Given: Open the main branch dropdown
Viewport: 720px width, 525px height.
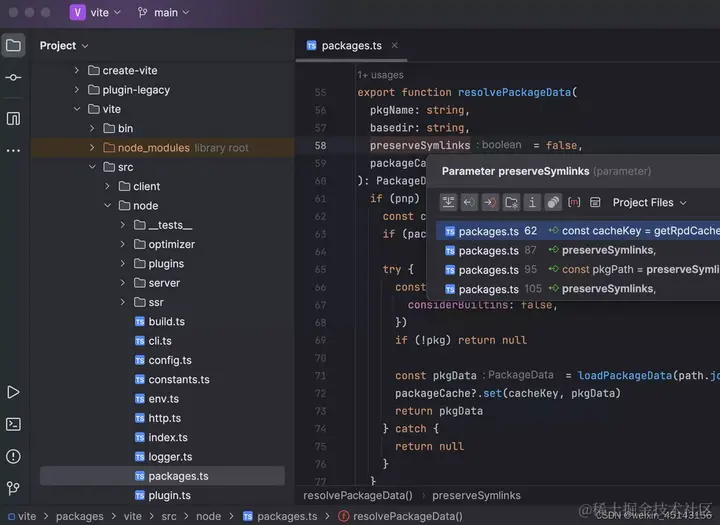Looking at the screenshot, I should pos(163,12).
